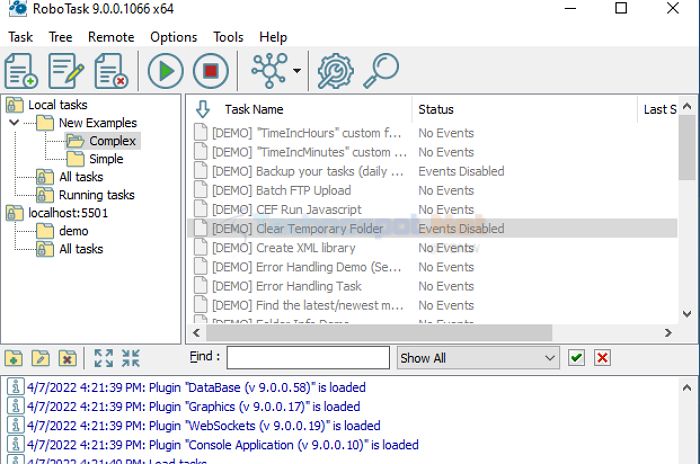700x464 pixels.
Task: Open the edit task toolbar icon
Action: [x=66, y=71]
